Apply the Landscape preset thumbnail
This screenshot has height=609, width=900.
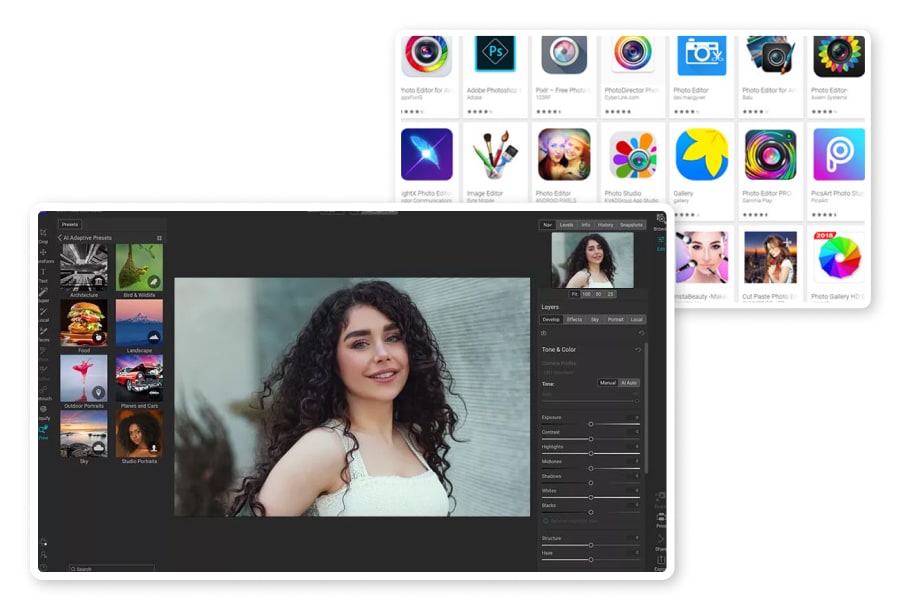coord(139,323)
